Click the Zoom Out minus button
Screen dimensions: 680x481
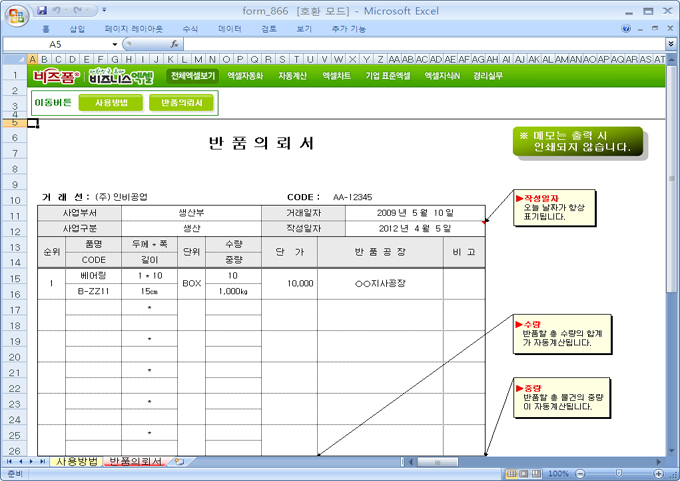581,474
